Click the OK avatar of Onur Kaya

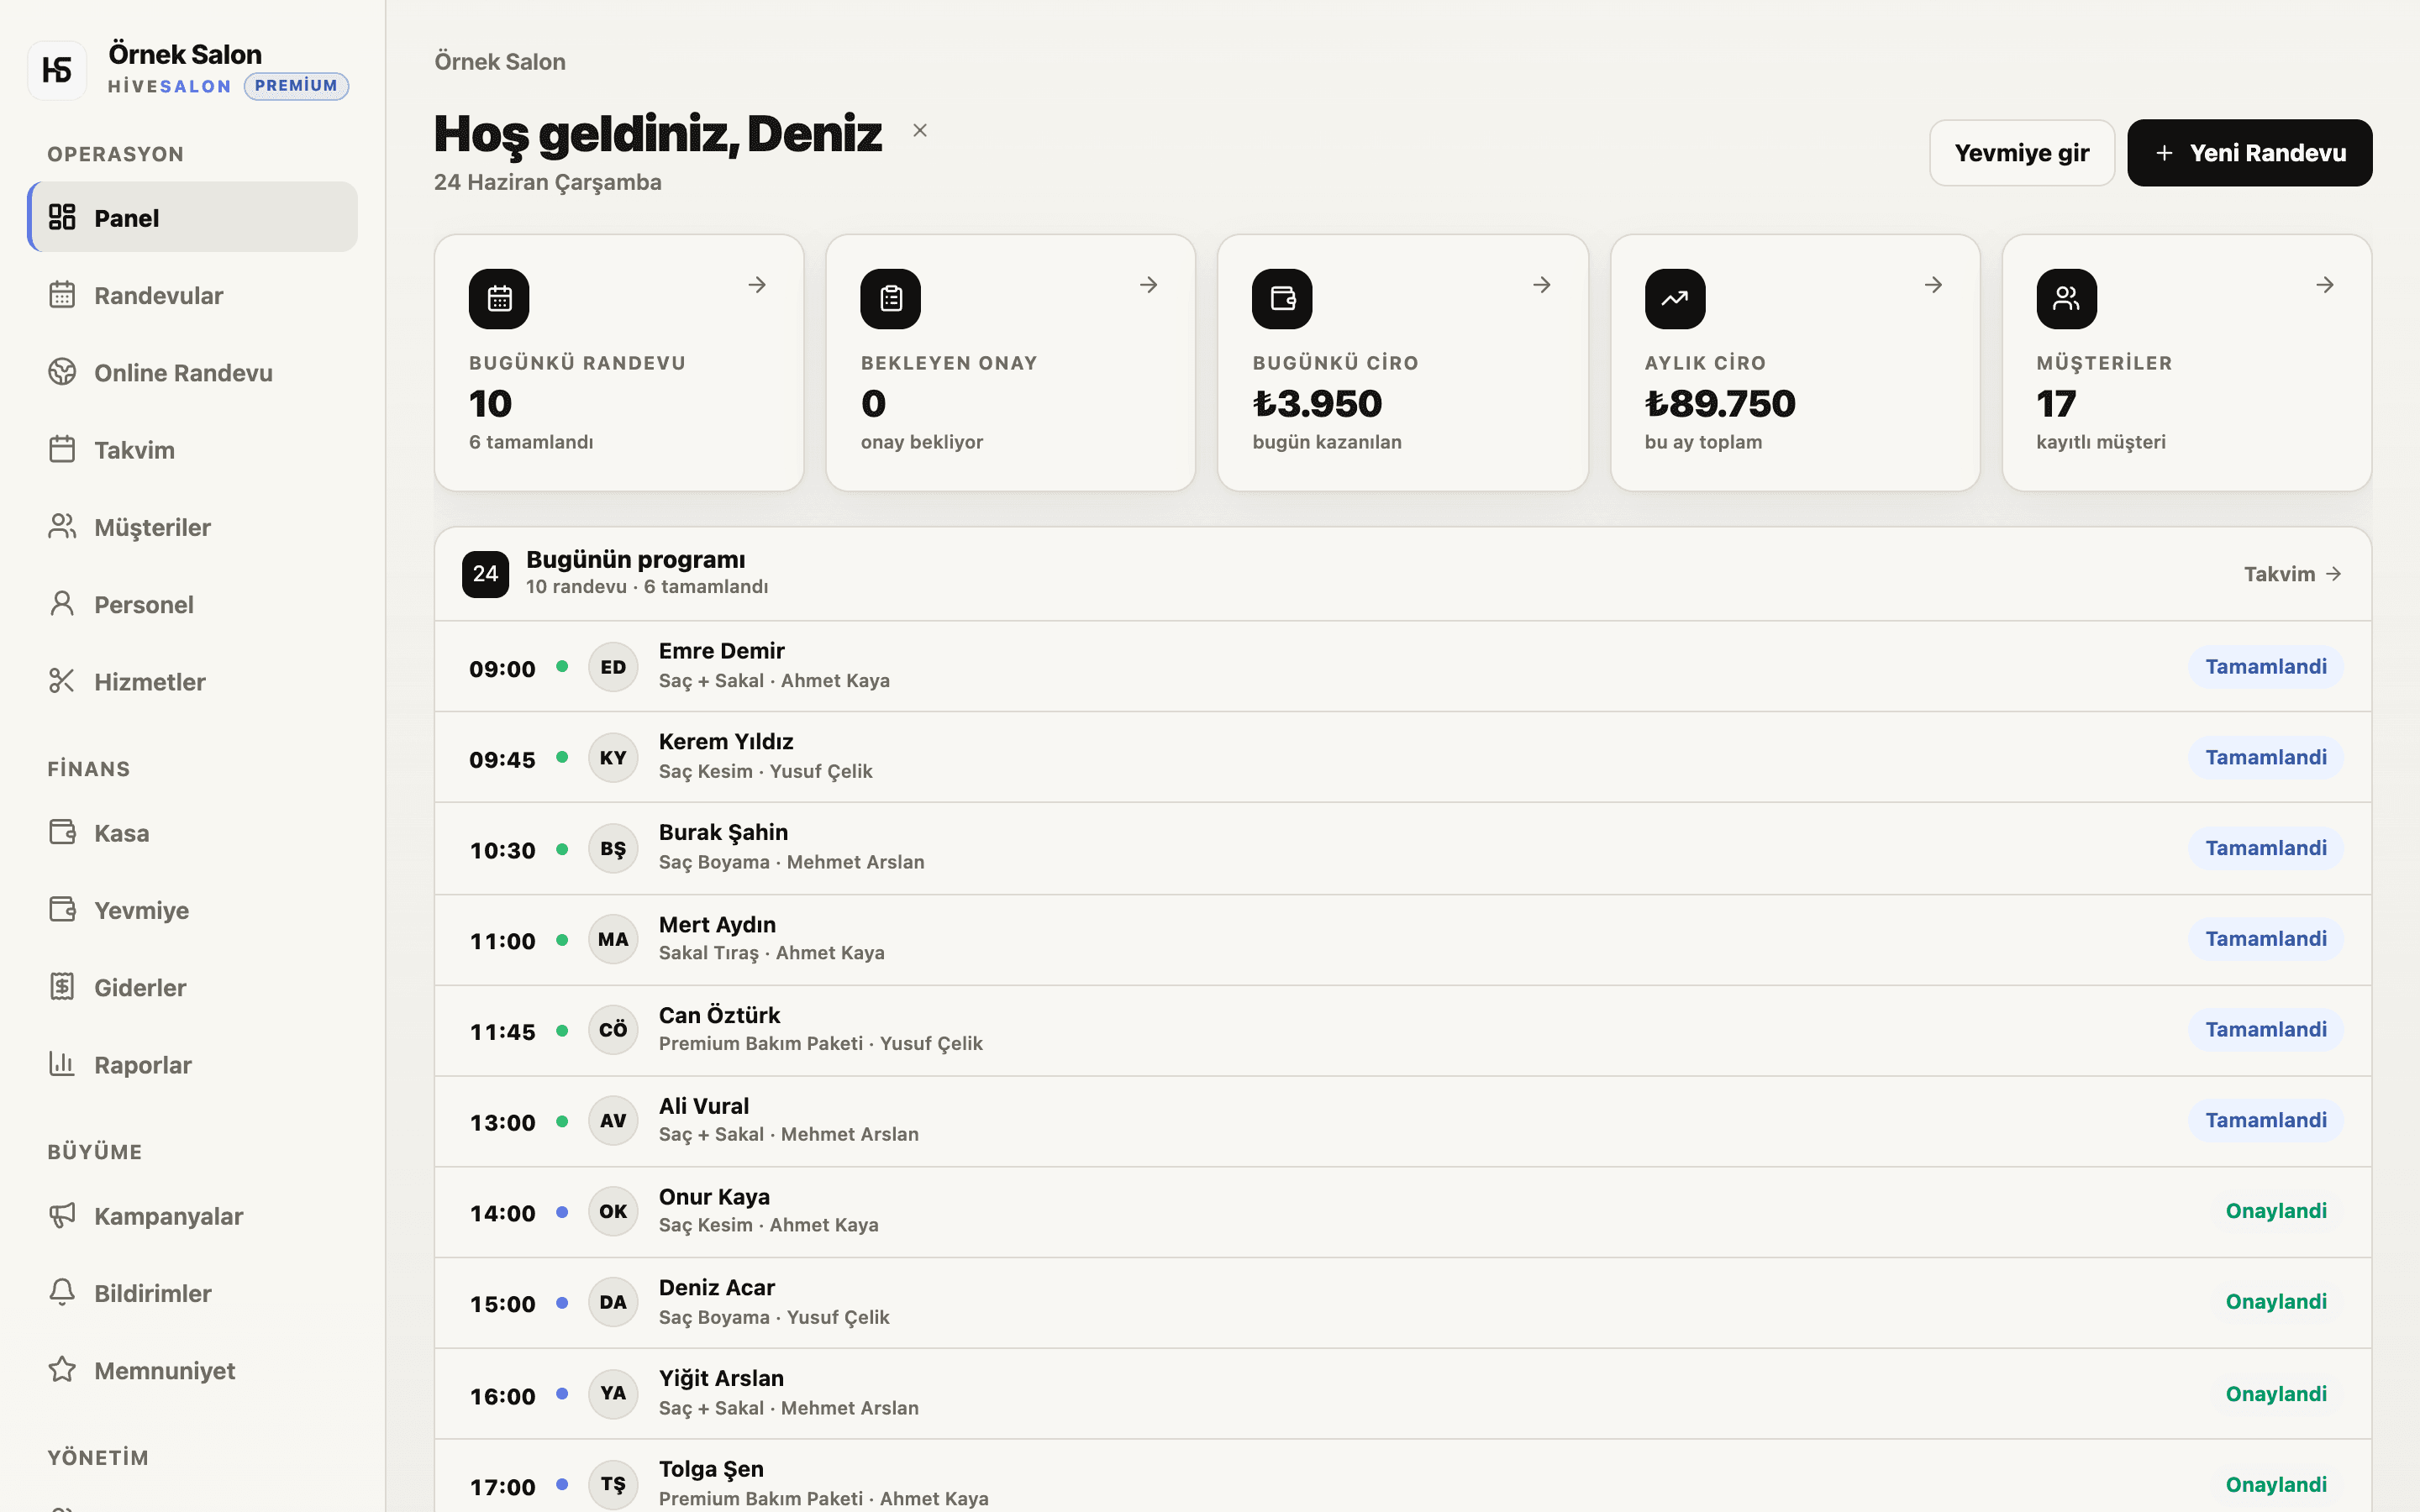[613, 1212]
